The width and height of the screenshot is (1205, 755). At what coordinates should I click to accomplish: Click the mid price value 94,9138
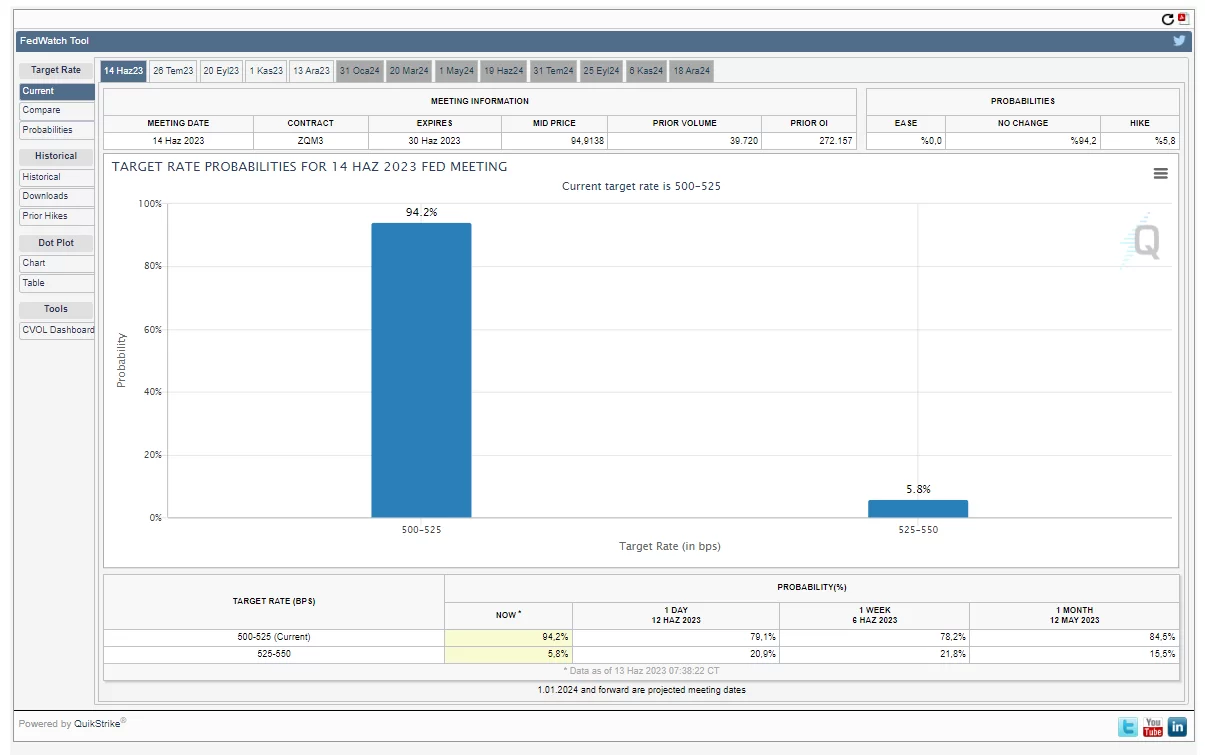pos(554,141)
